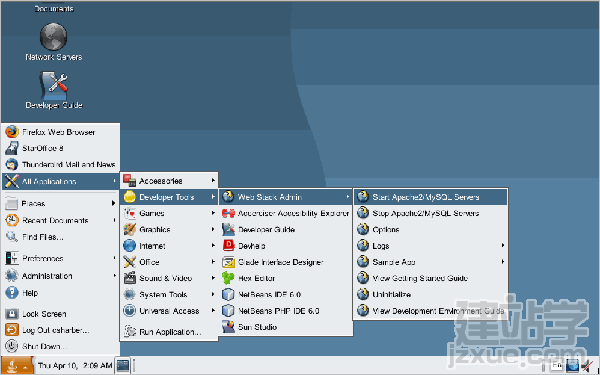Click the clock showing Thu Apr 10
This screenshot has width=600, height=375.
pos(75,366)
